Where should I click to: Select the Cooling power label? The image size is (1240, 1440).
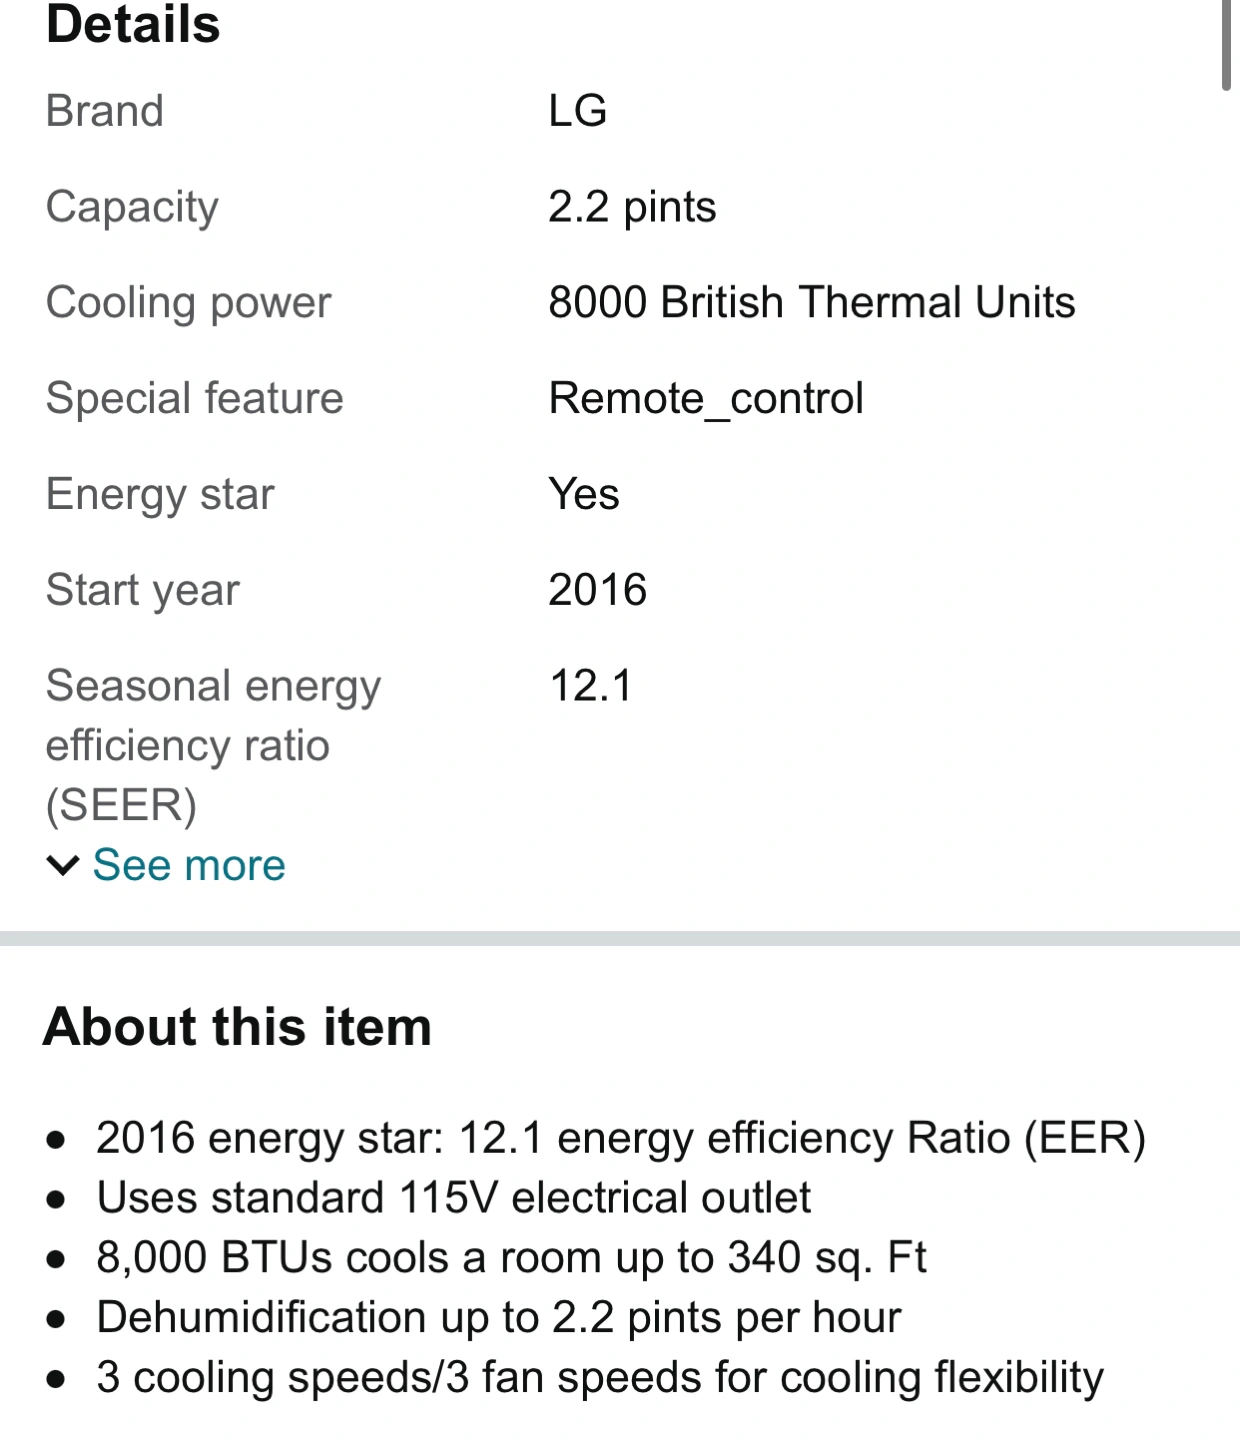coord(188,303)
